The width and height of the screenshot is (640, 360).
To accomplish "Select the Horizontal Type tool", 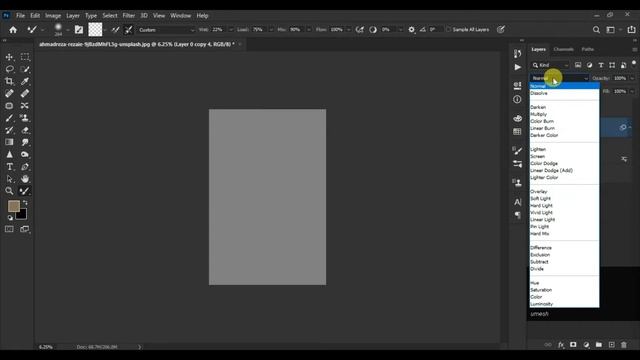I will tap(9, 167).
